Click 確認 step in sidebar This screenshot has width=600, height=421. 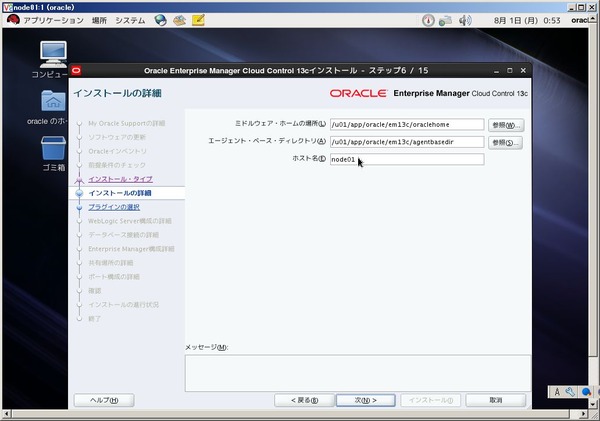pyautogui.click(x=95, y=290)
